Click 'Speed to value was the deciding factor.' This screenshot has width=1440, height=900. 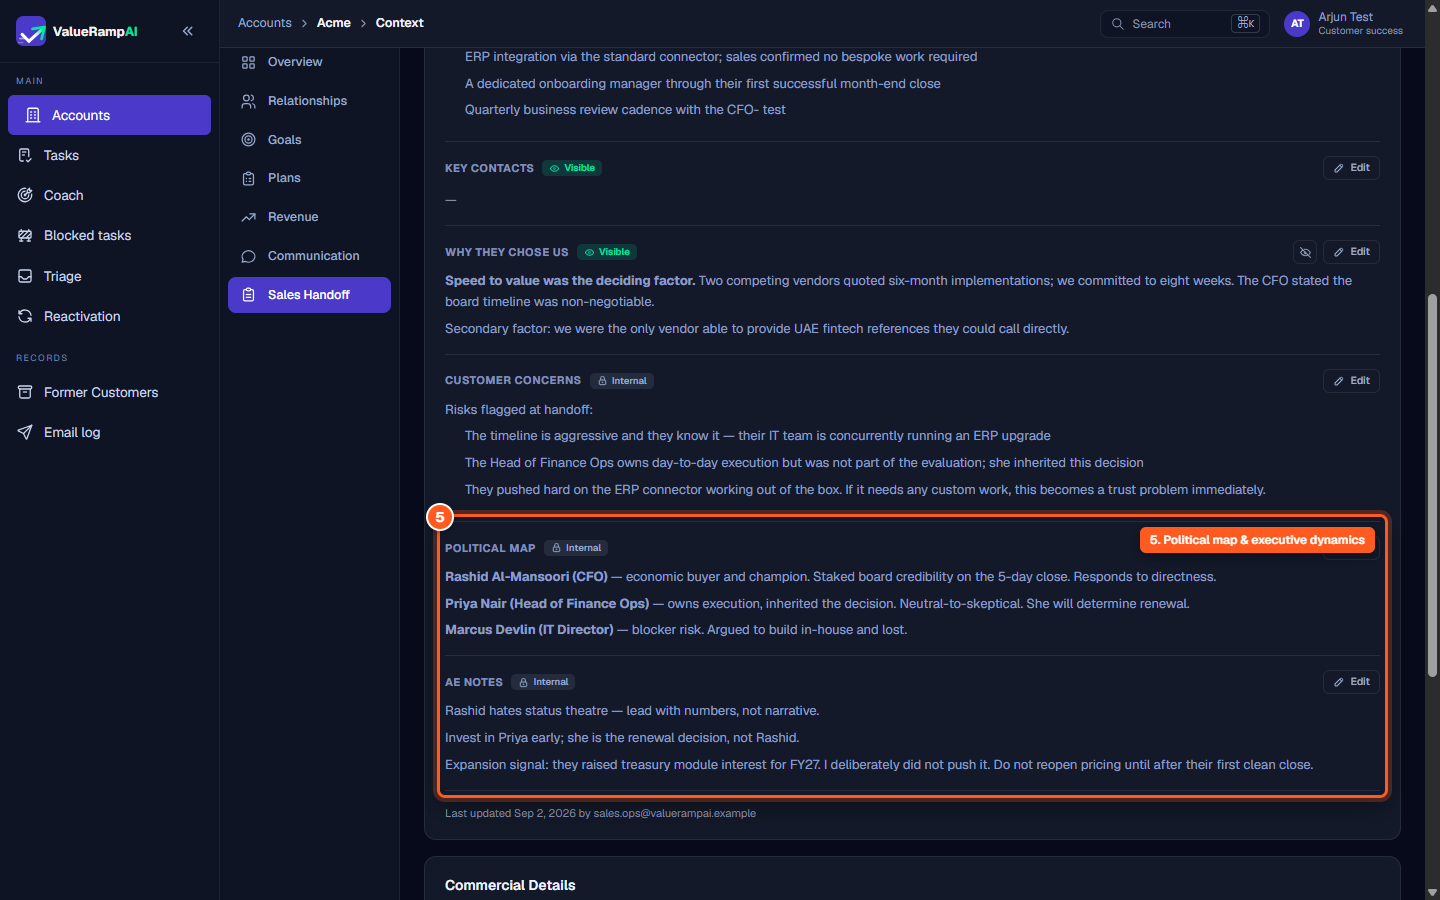click(570, 281)
